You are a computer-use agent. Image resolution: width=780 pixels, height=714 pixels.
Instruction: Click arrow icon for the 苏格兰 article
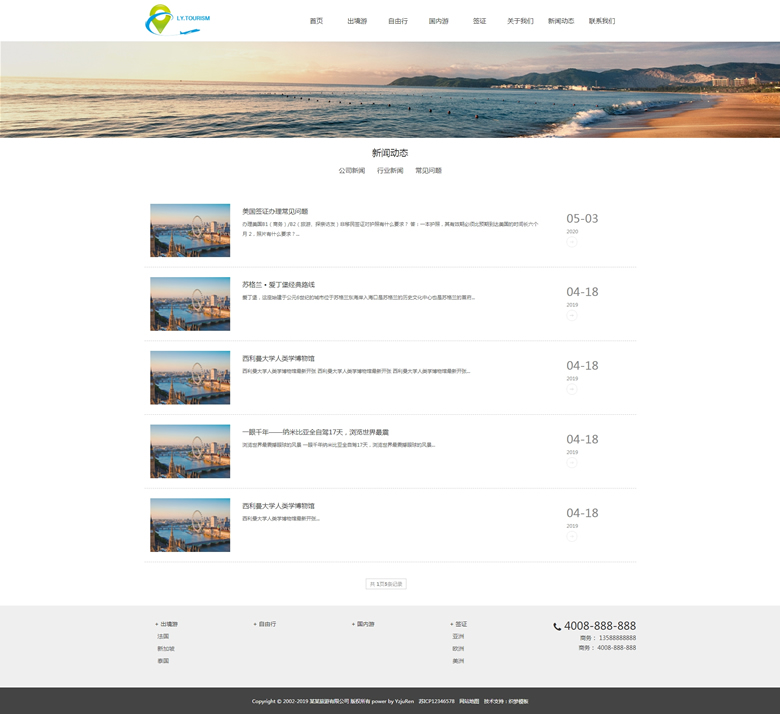coord(572,315)
